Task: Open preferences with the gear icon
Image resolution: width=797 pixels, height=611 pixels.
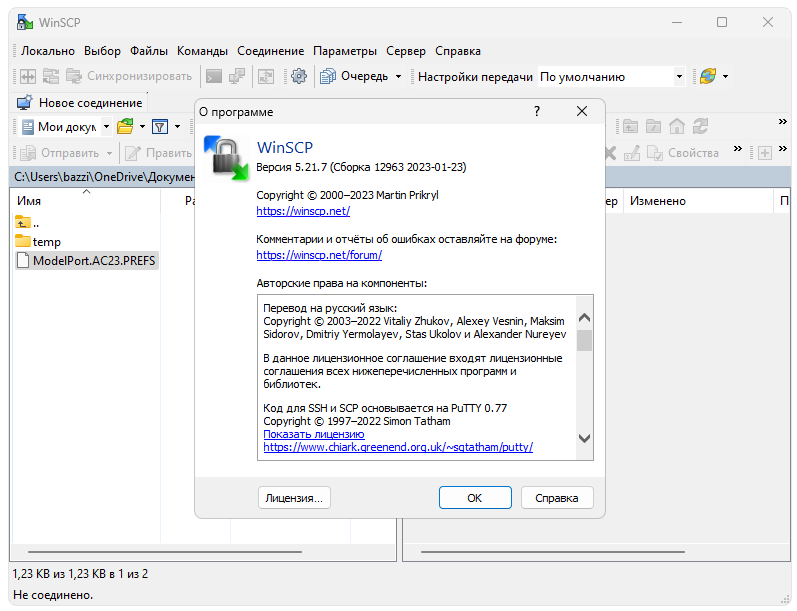Action: [x=299, y=77]
